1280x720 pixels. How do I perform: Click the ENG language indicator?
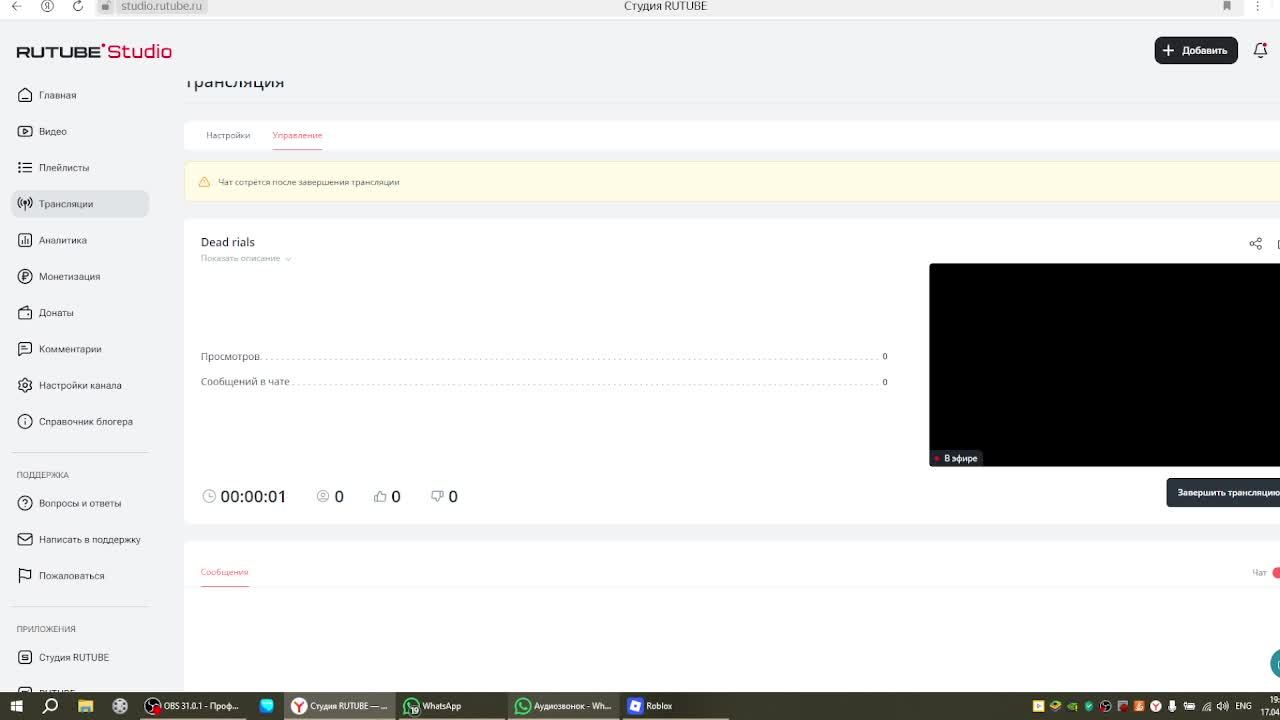pyautogui.click(x=1244, y=706)
